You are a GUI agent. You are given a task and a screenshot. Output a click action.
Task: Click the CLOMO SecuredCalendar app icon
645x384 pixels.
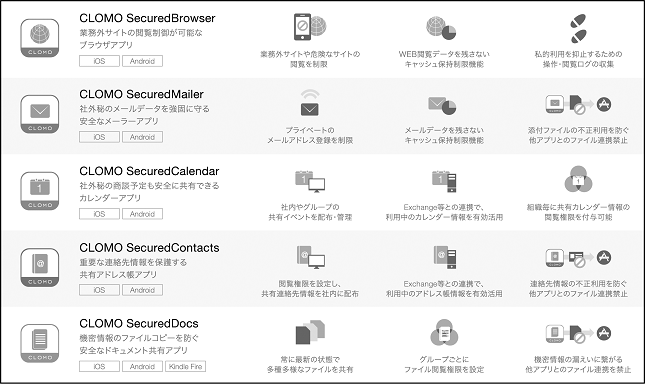40,191
